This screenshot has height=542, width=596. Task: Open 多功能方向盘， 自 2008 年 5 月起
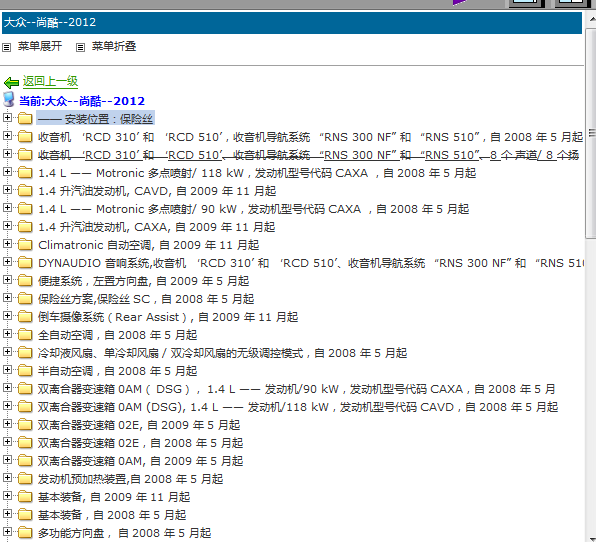click(124, 533)
